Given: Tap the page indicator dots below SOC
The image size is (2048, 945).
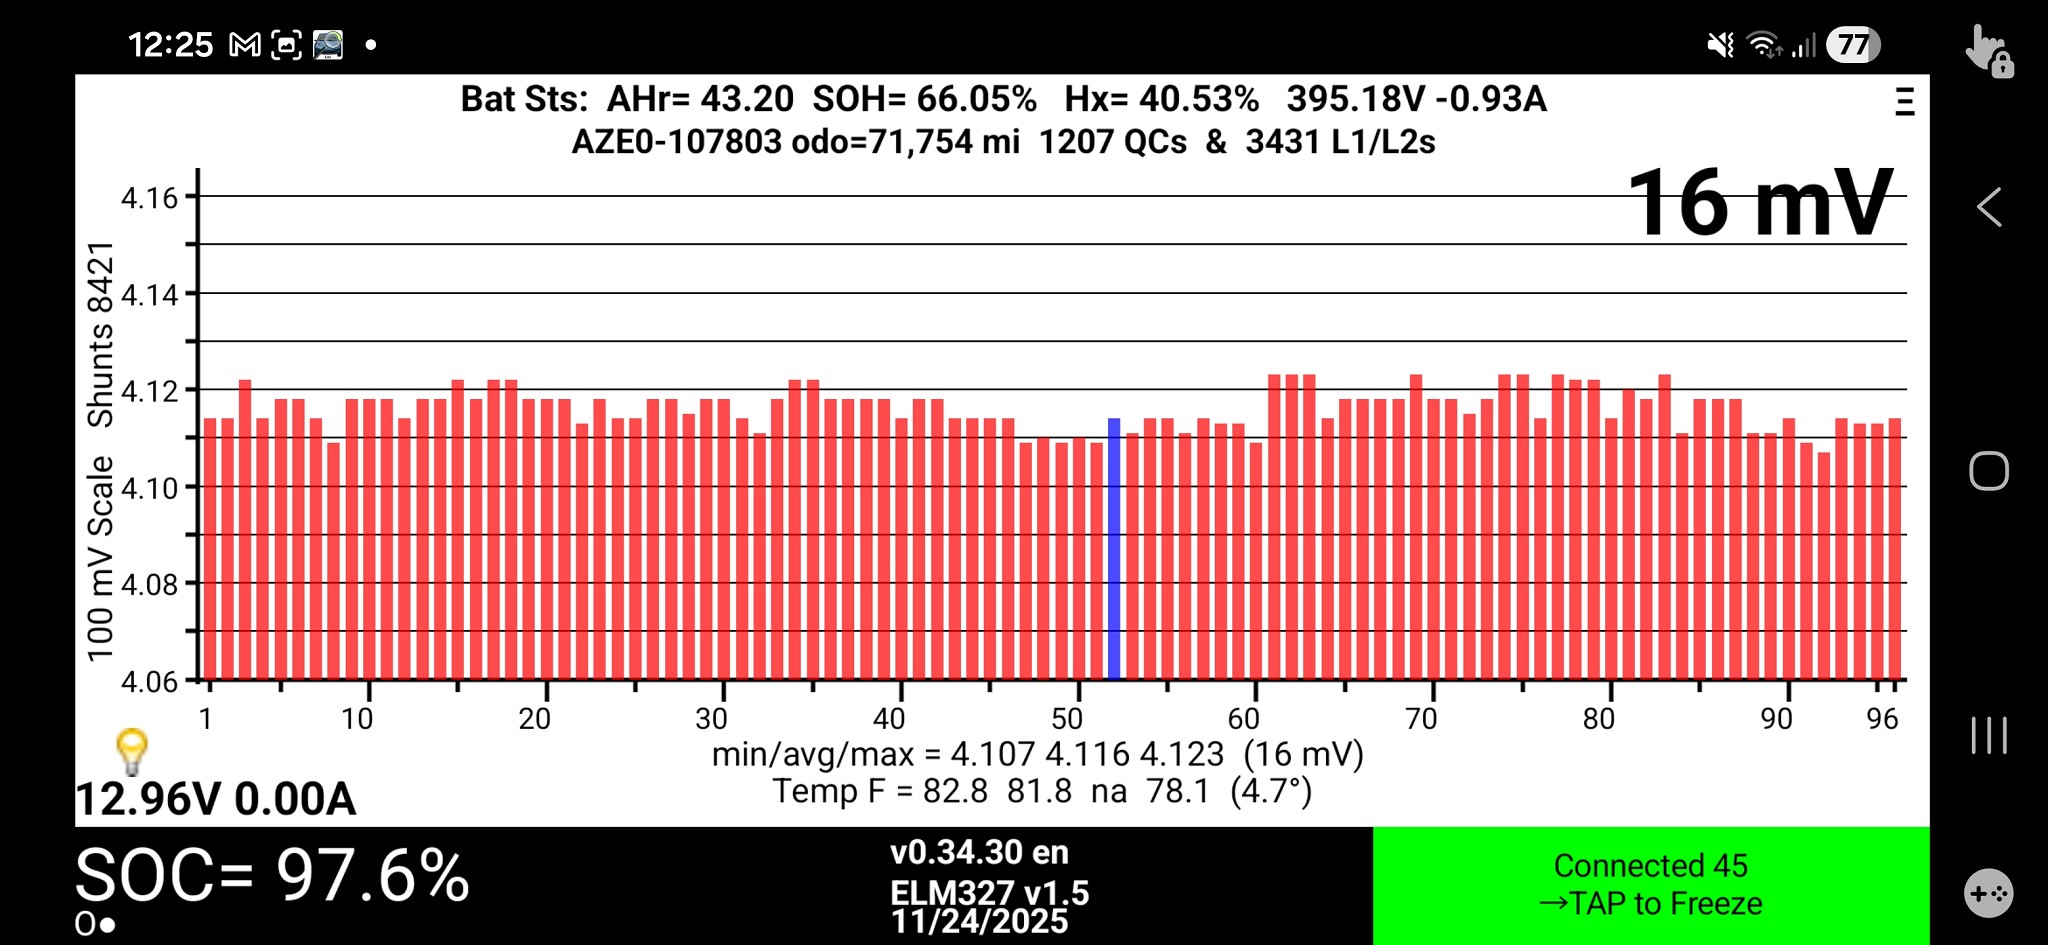Looking at the screenshot, I should pos(95,925).
